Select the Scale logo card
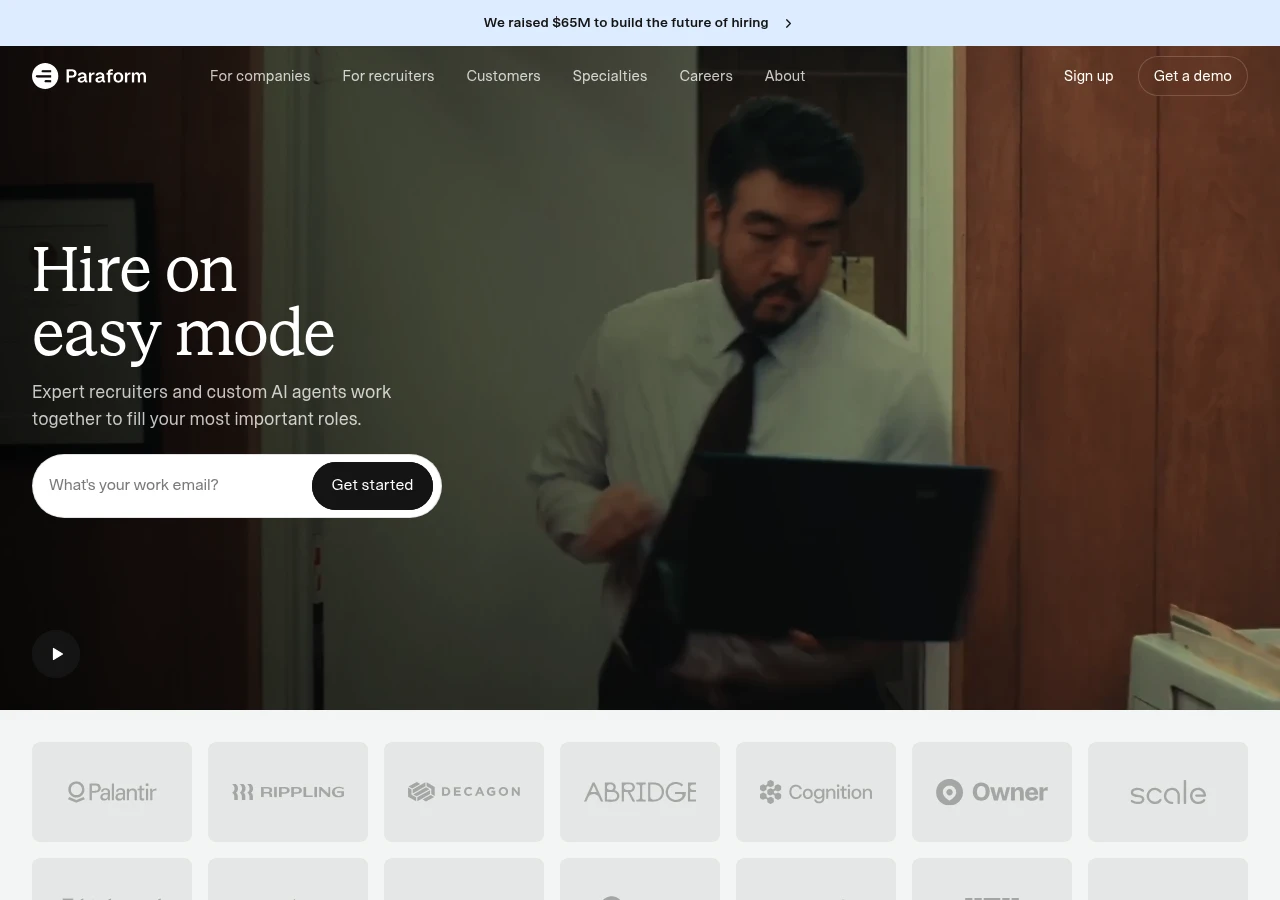 pyautogui.click(x=1168, y=792)
